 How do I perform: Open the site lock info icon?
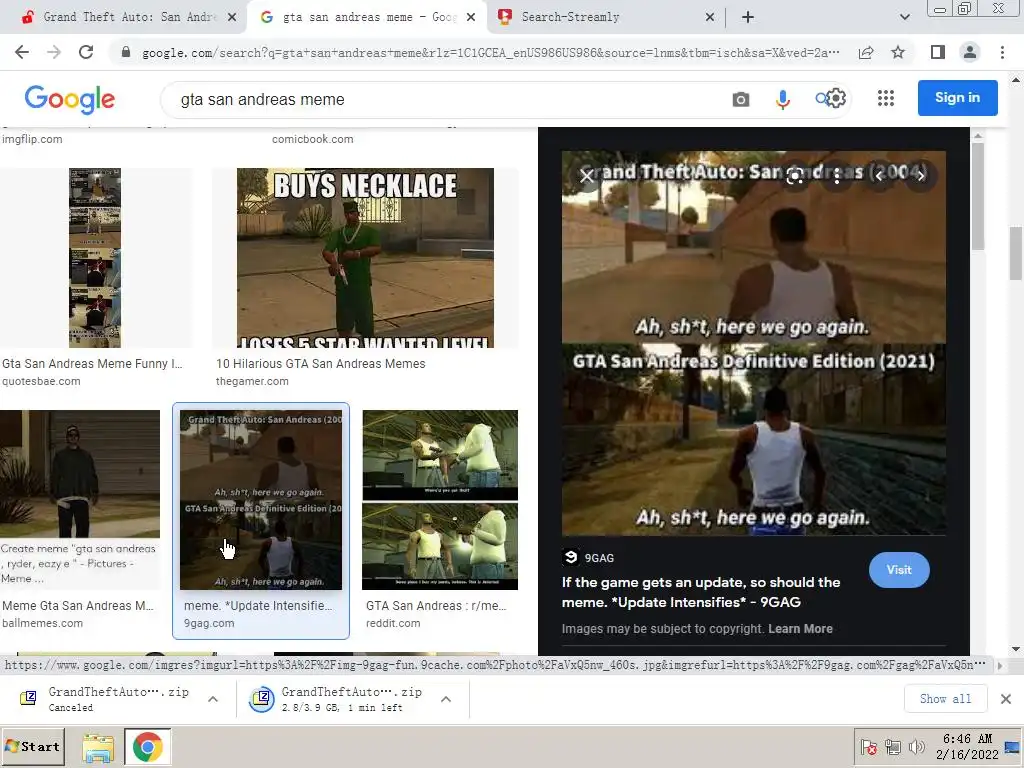click(x=126, y=52)
